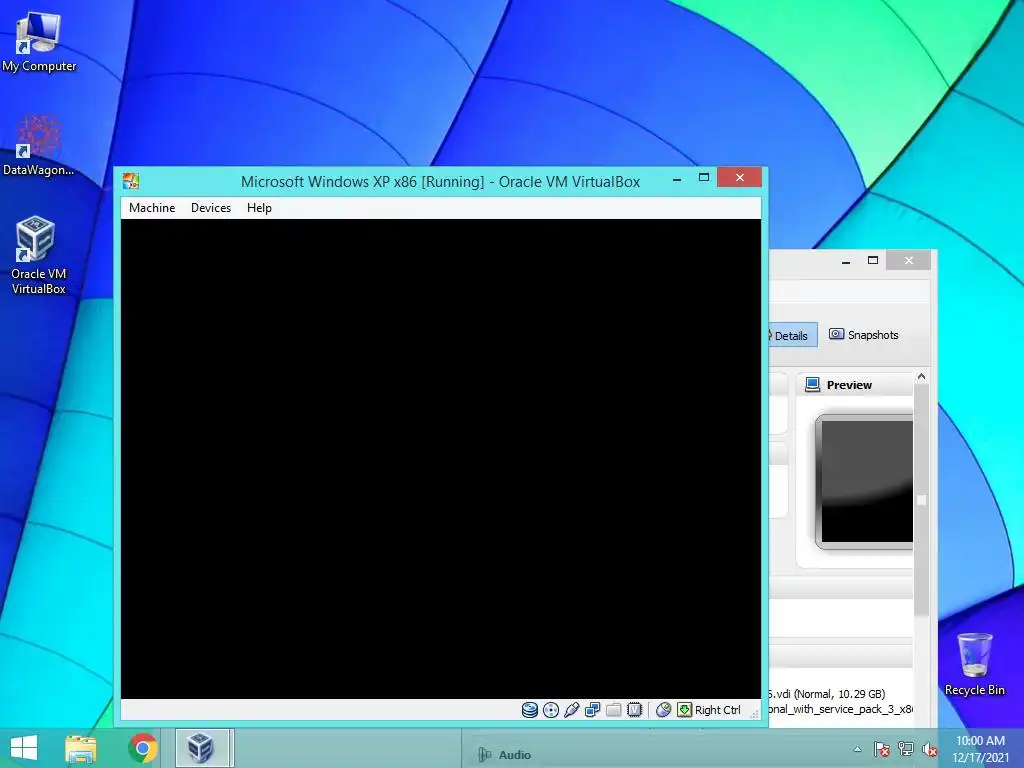Switch to the Snapshots view in Manager window
The height and width of the screenshot is (768, 1024).
pyautogui.click(x=863, y=334)
